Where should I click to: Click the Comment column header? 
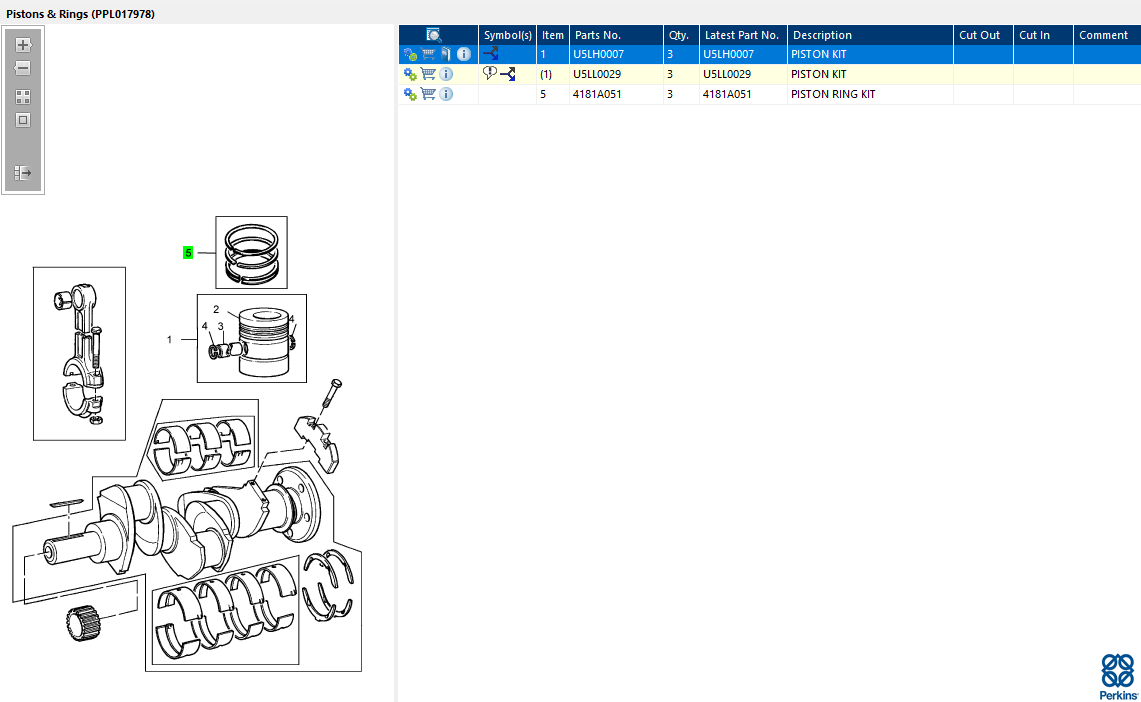(x=1107, y=35)
